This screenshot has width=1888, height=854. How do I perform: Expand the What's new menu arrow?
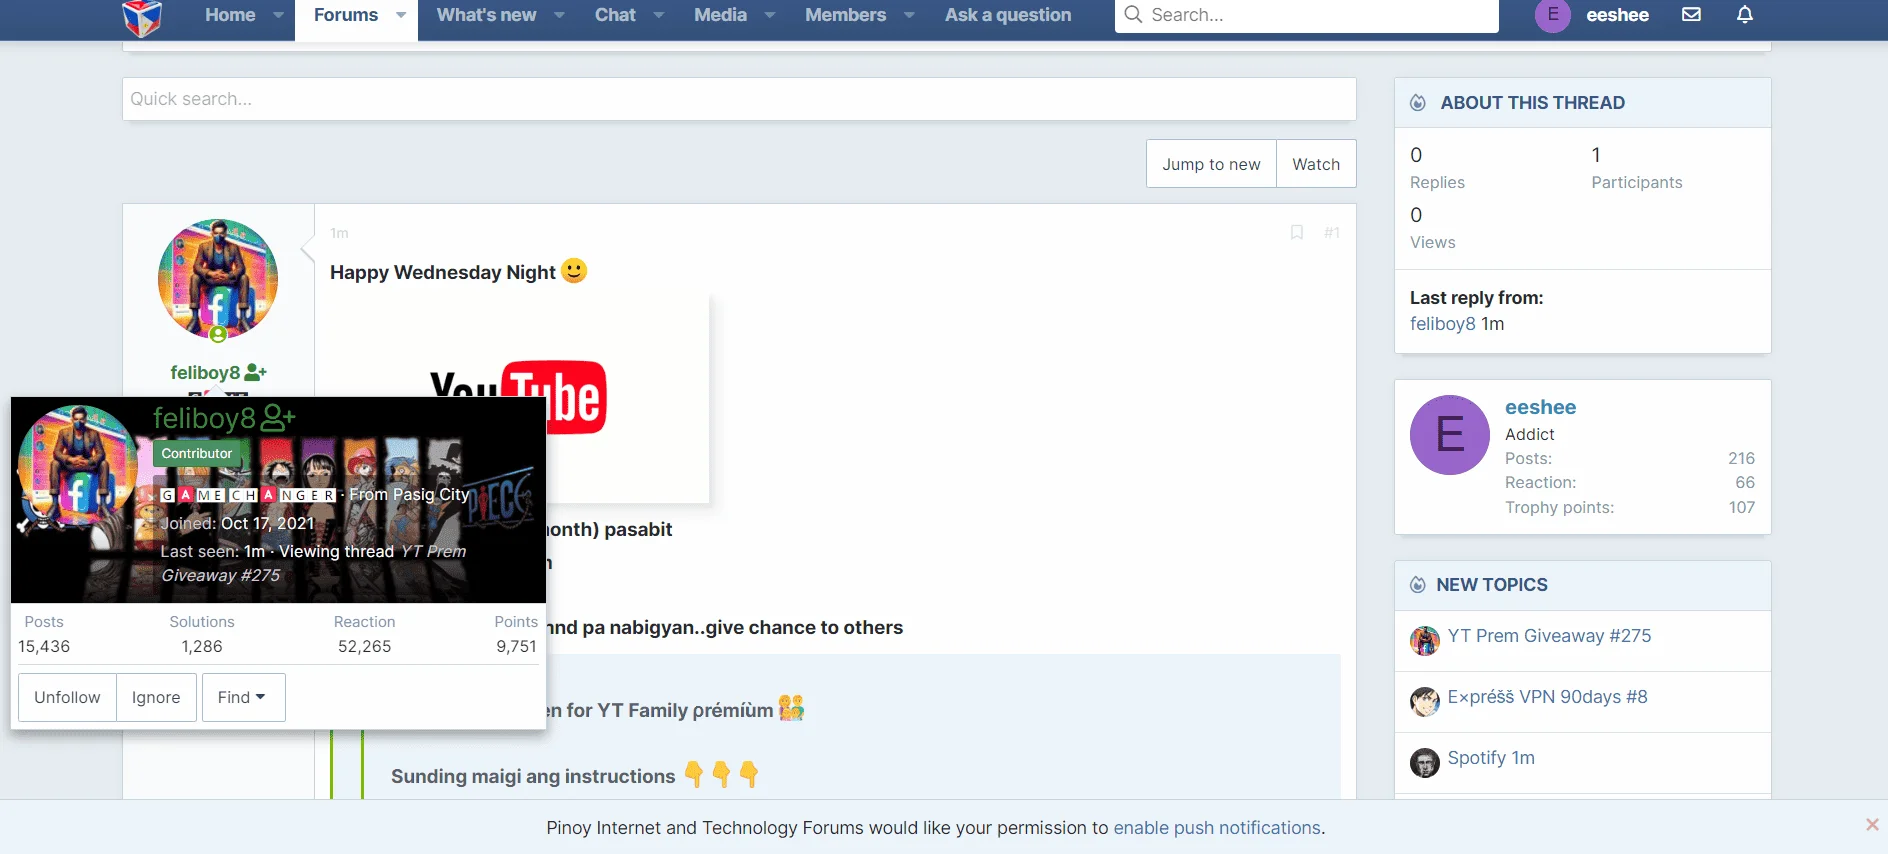[559, 15]
